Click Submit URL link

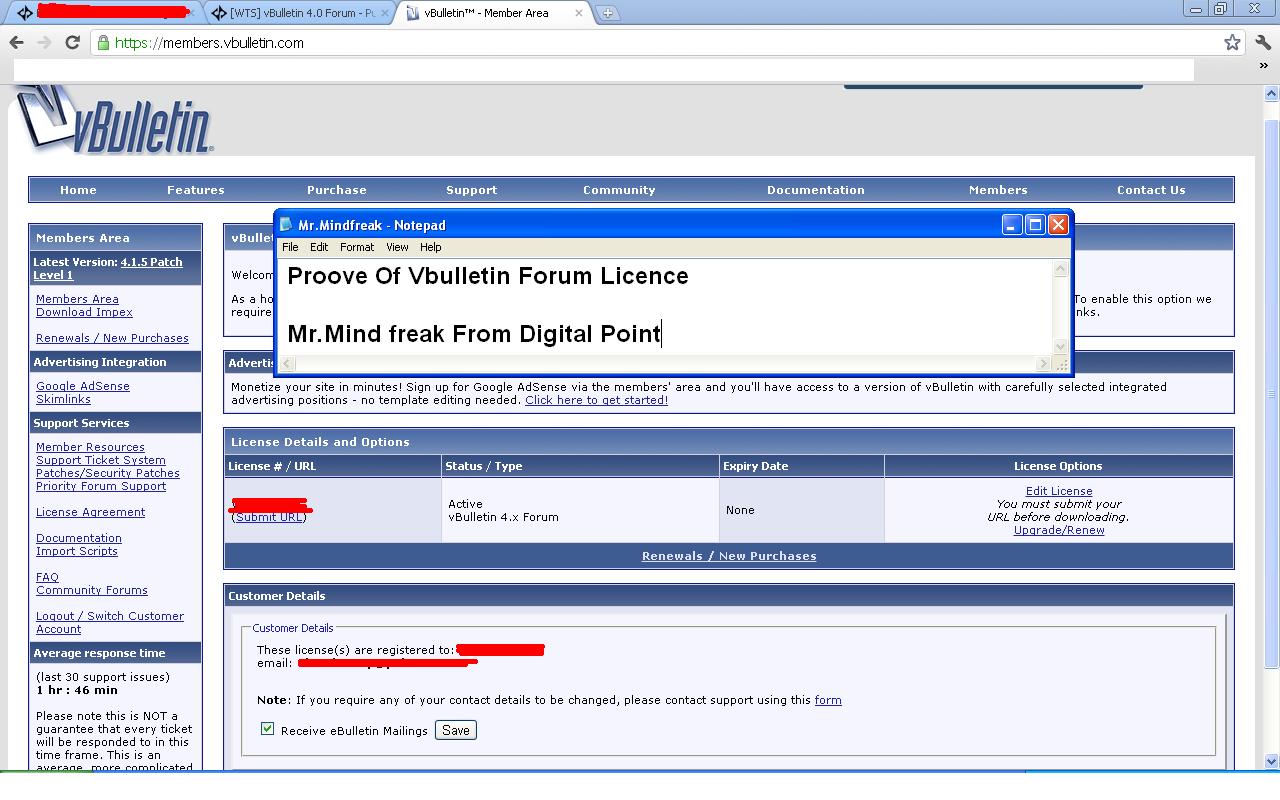269,517
